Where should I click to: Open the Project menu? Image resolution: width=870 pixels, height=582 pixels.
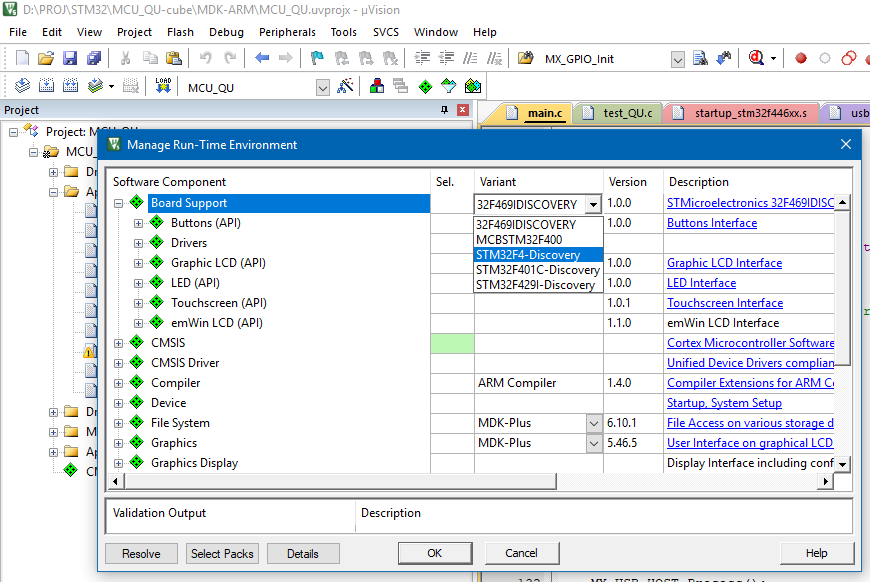pyautogui.click(x=134, y=32)
